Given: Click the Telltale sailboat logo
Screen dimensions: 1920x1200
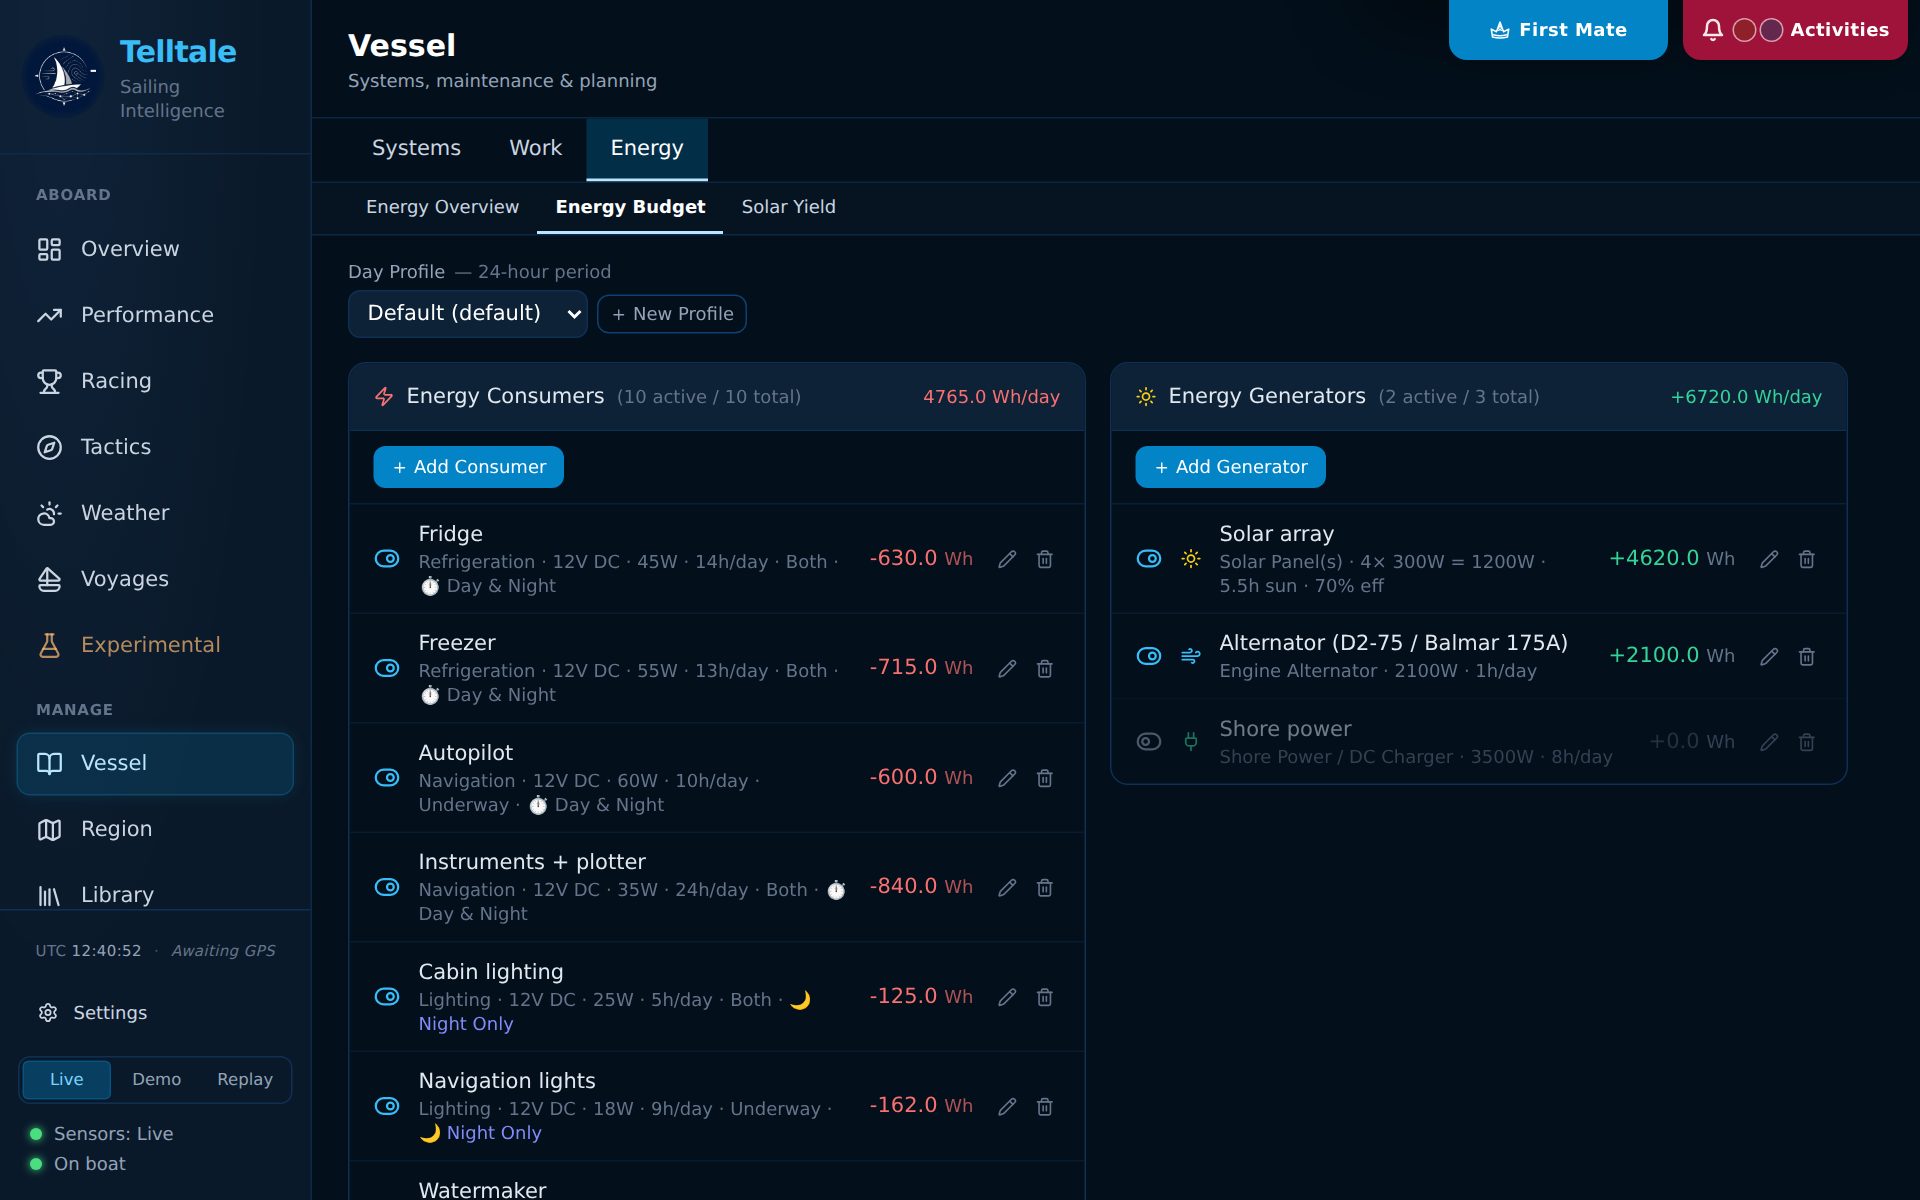Looking at the screenshot, I should 63,77.
